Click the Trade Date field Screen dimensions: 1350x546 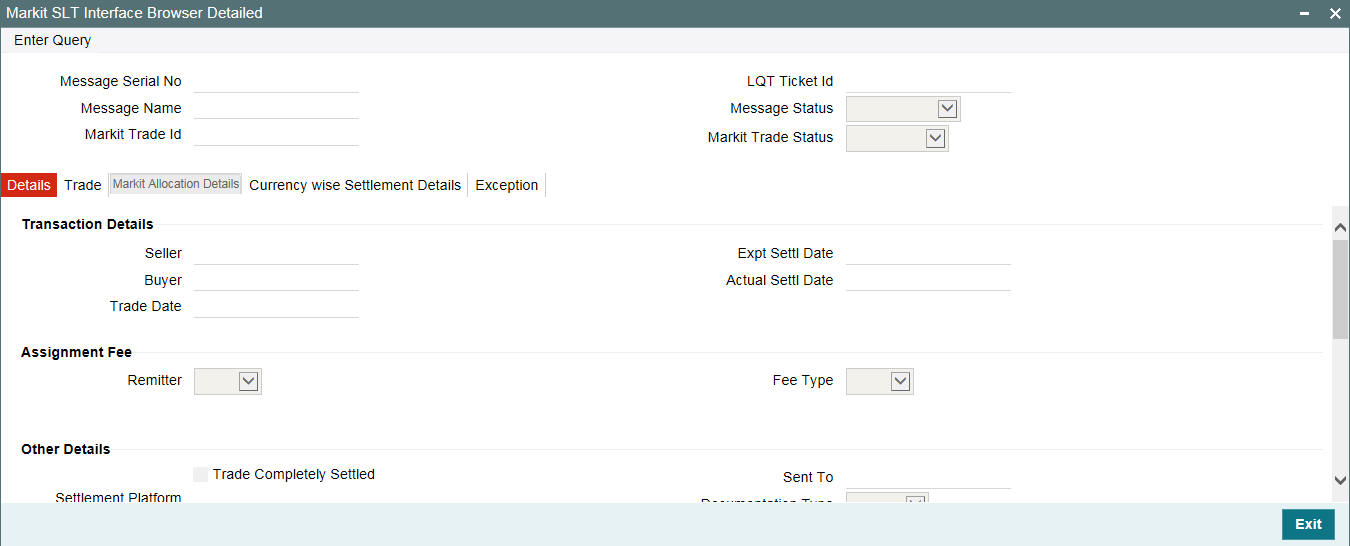click(x=276, y=306)
